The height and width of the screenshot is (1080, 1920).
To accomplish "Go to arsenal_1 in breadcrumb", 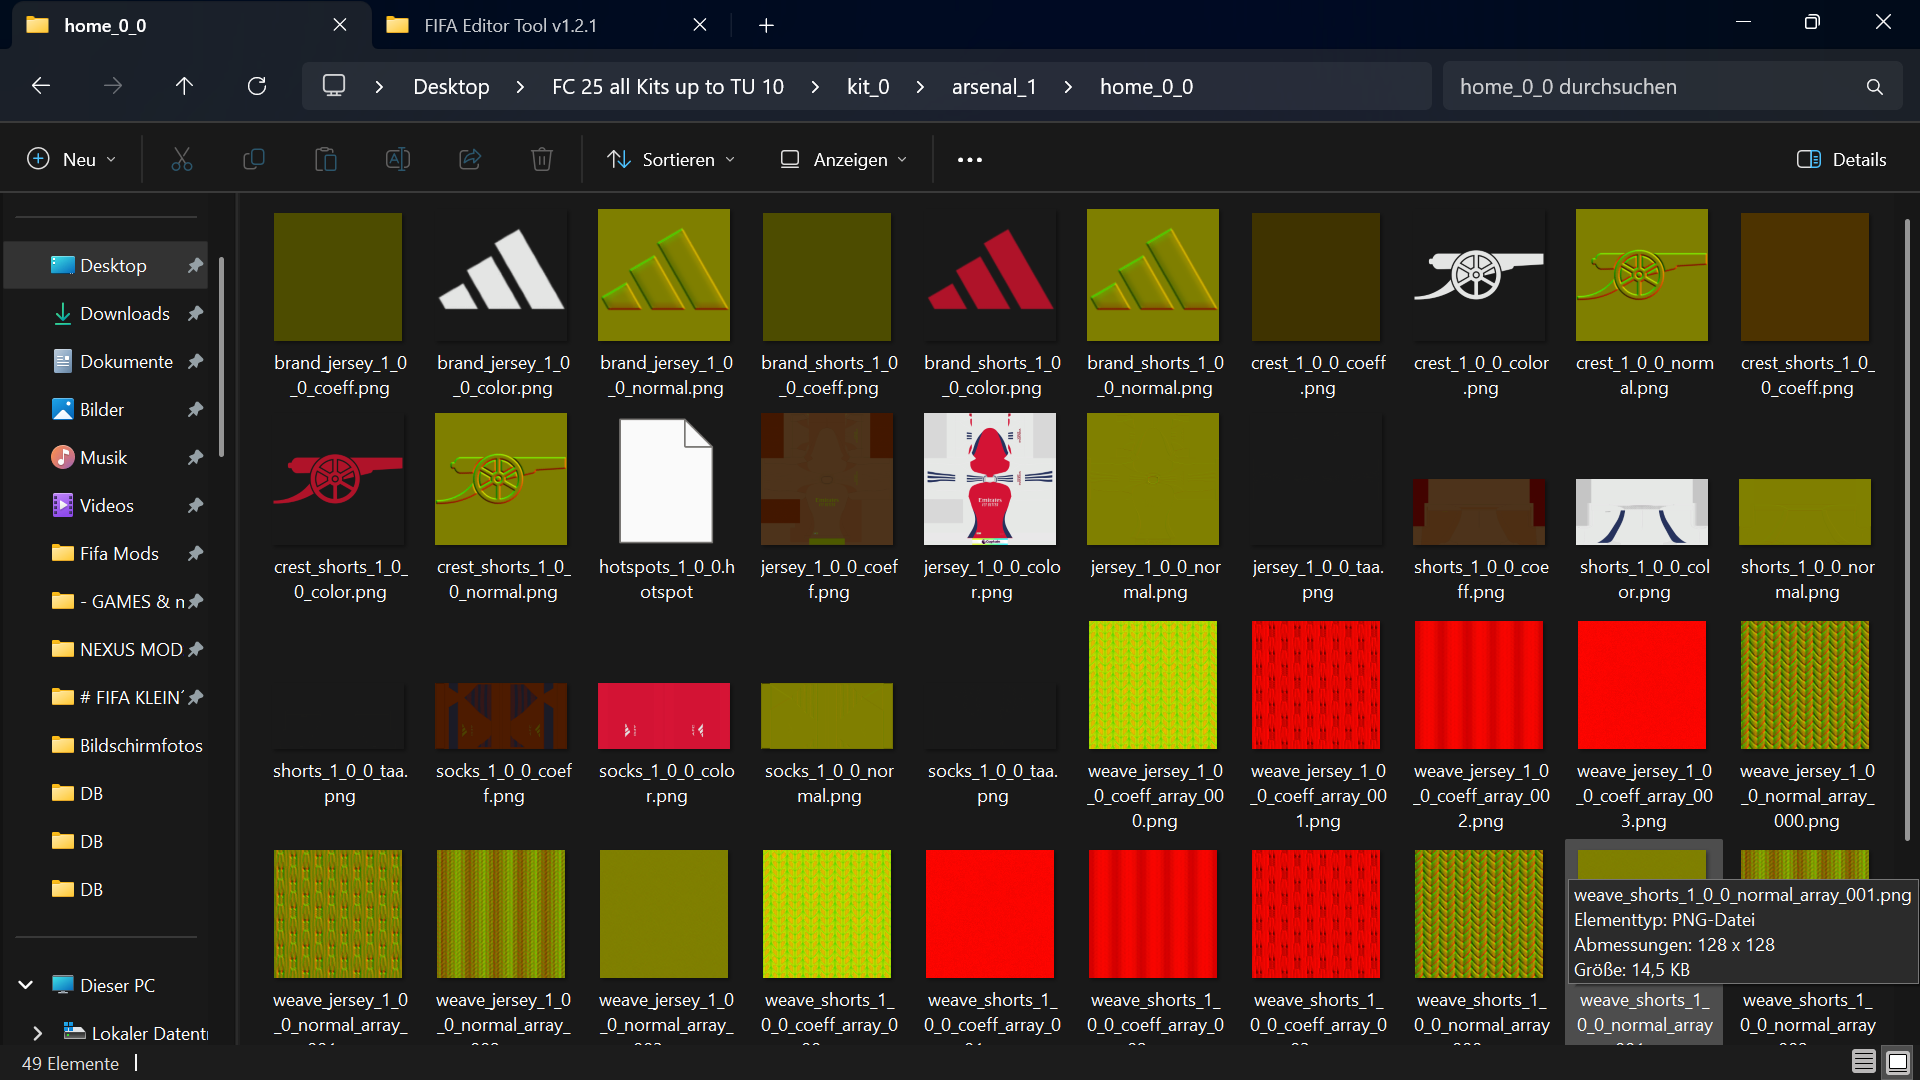I will coord(994,87).
